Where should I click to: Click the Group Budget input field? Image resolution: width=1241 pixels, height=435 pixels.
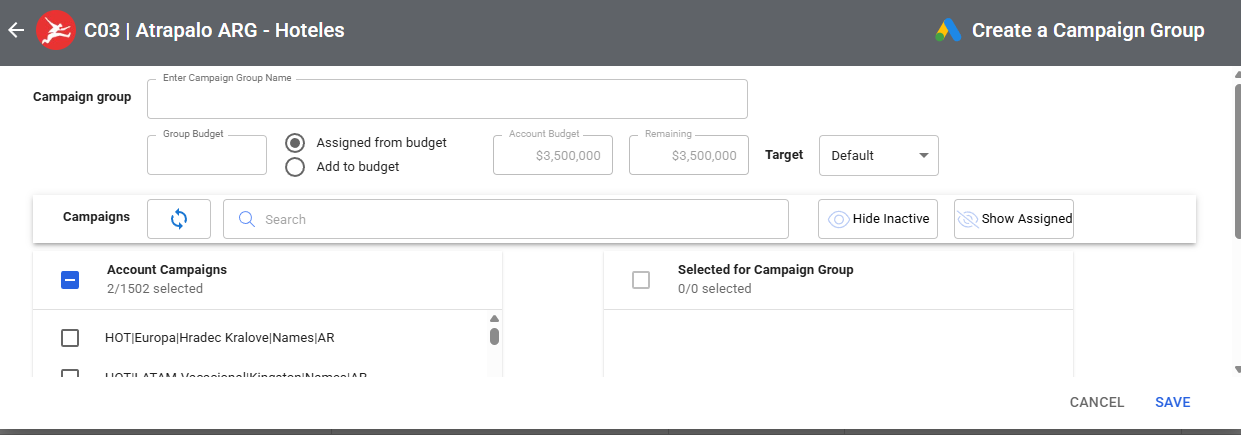pos(207,156)
